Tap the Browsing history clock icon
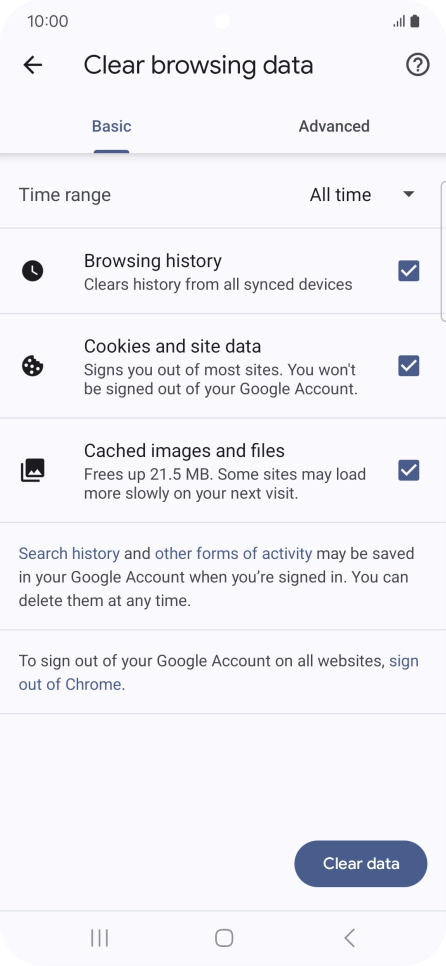 33,271
